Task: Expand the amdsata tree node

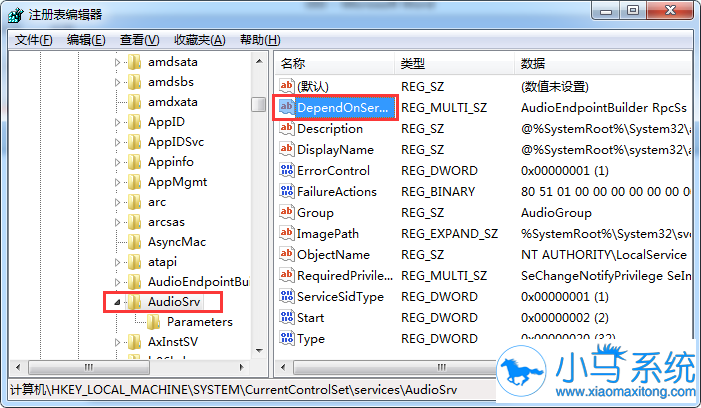Action: [x=117, y=63]
